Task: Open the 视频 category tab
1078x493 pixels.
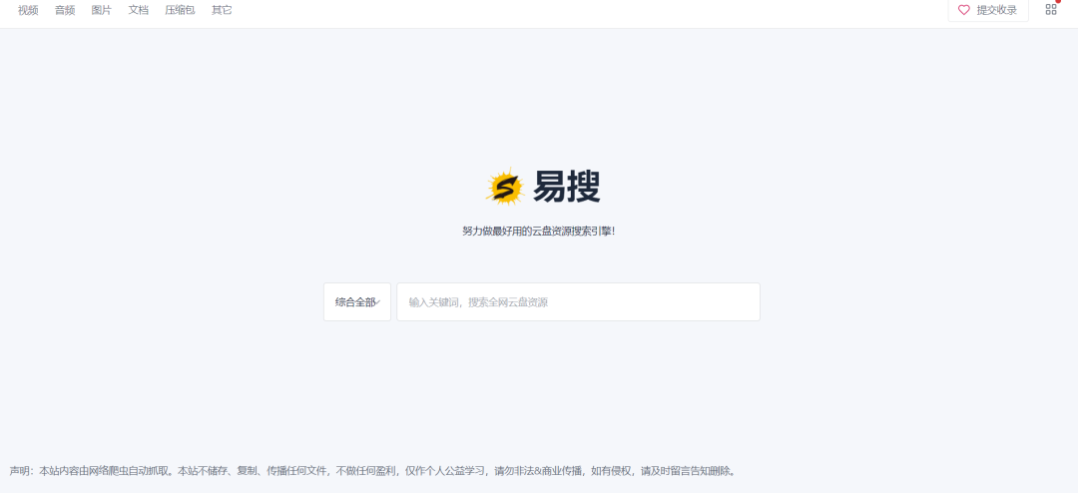Action: (28, 10)
